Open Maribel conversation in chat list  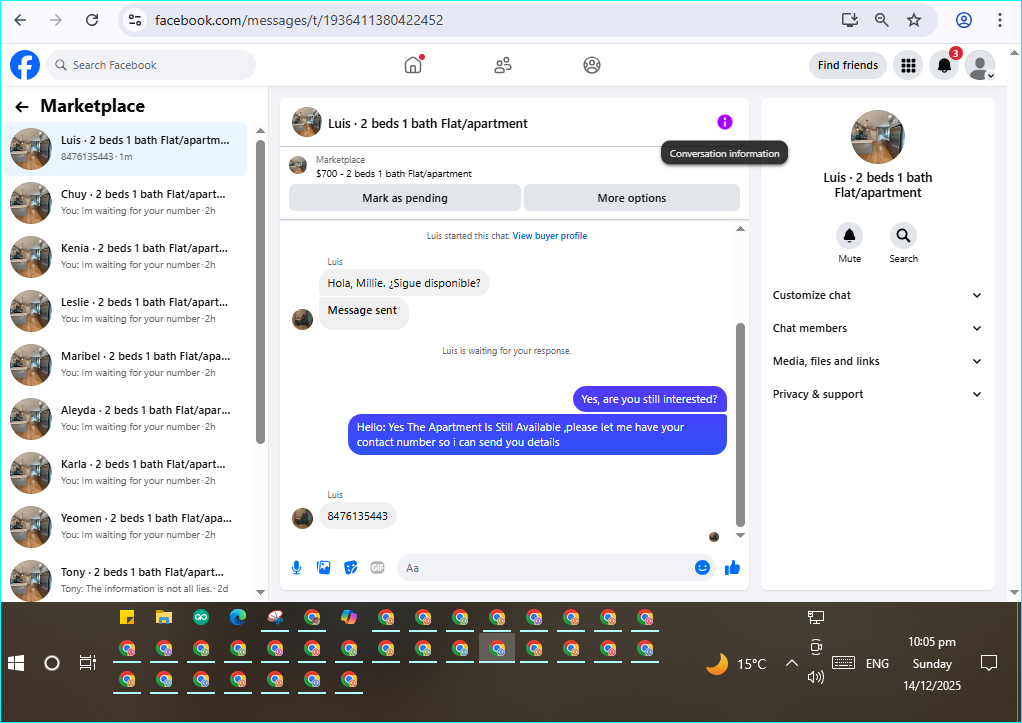coord(126,365)
